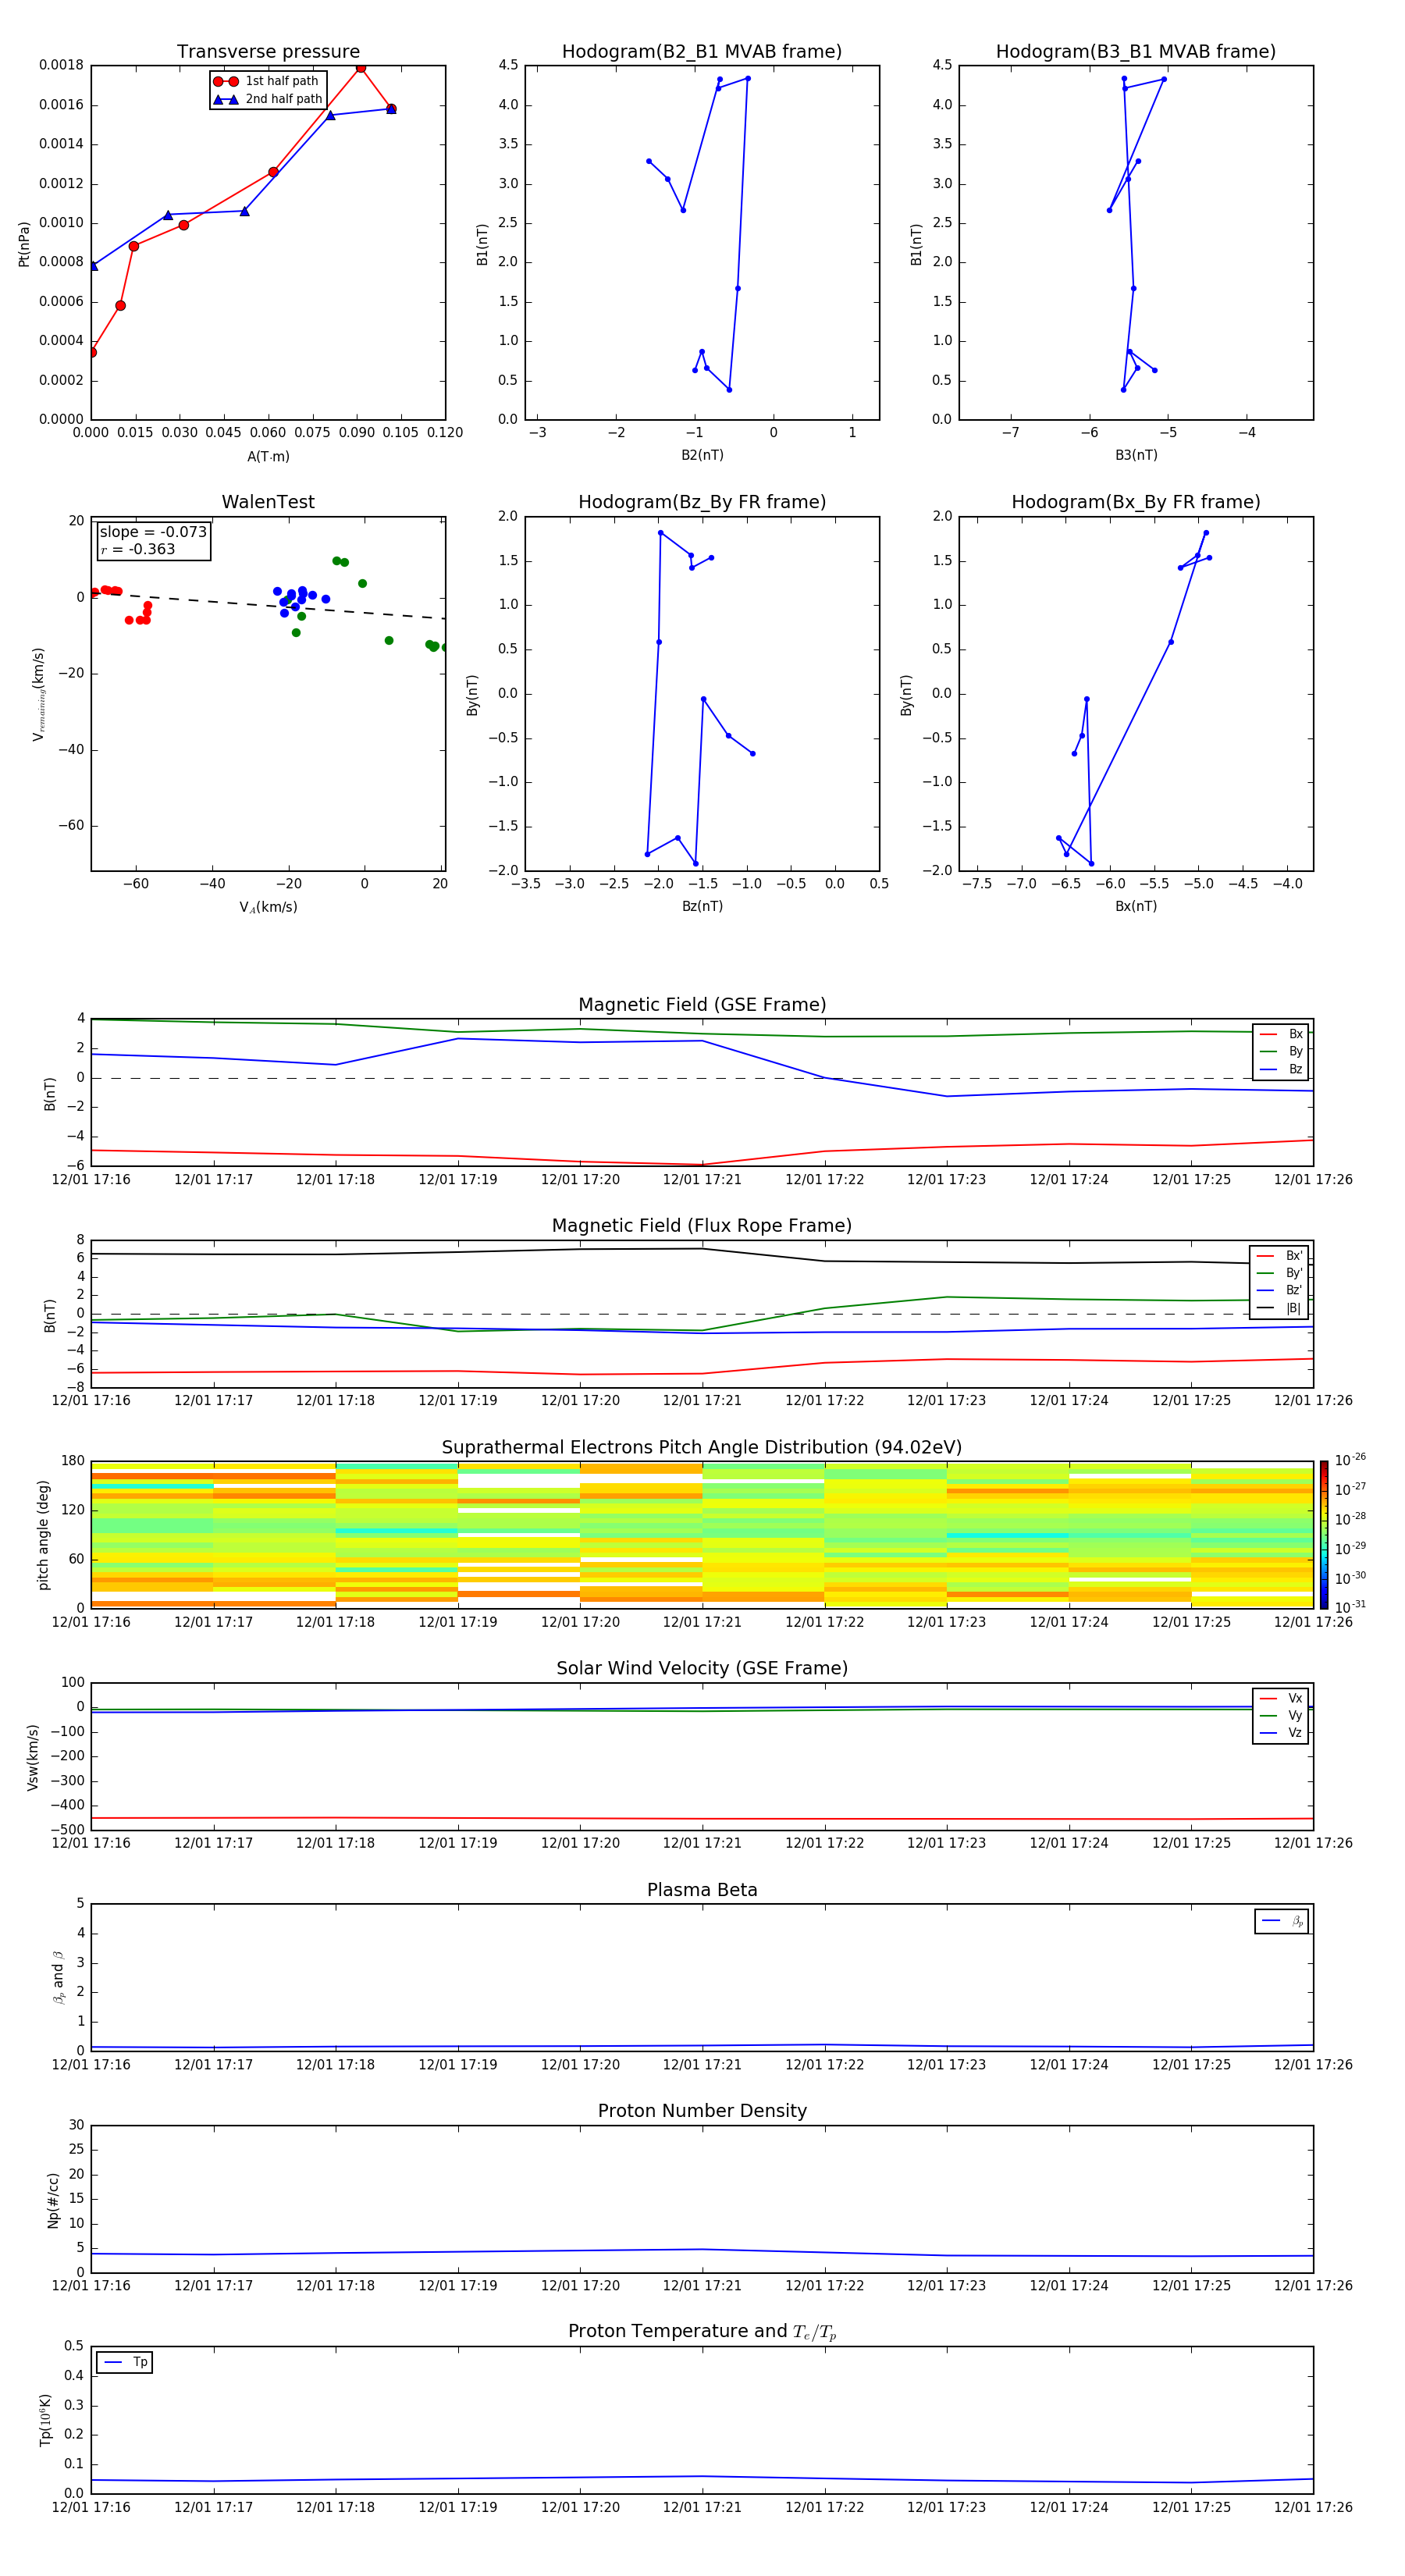
Task: Click the 'Hodogram(B2_B1 MVAB frame)' title
Action: 702,51
